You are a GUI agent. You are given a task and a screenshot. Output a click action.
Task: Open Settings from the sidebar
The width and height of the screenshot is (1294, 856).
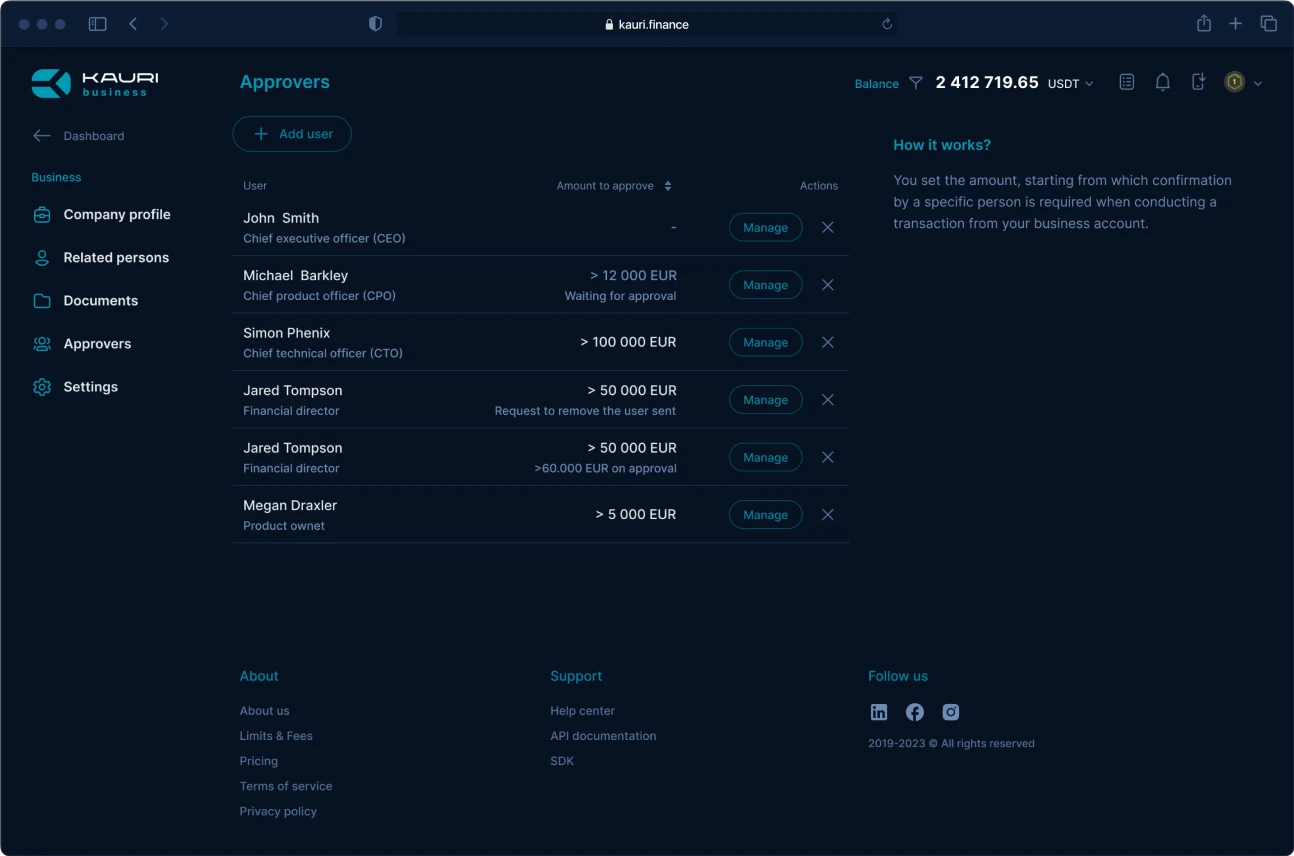[x=90, y=387]
